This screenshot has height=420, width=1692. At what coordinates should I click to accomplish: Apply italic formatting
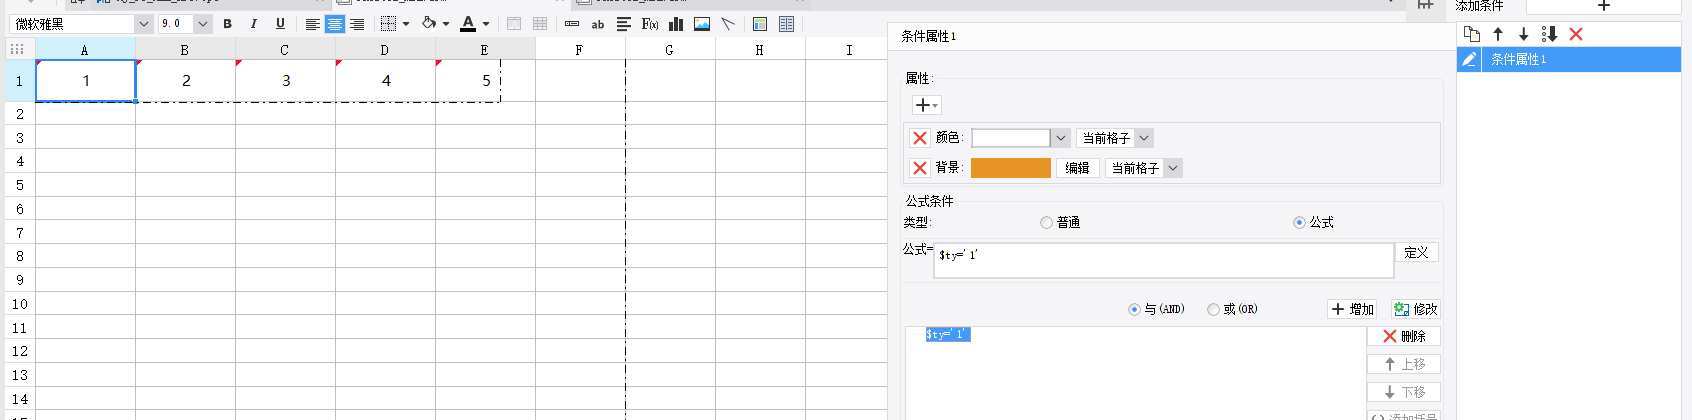click(254, 24)
